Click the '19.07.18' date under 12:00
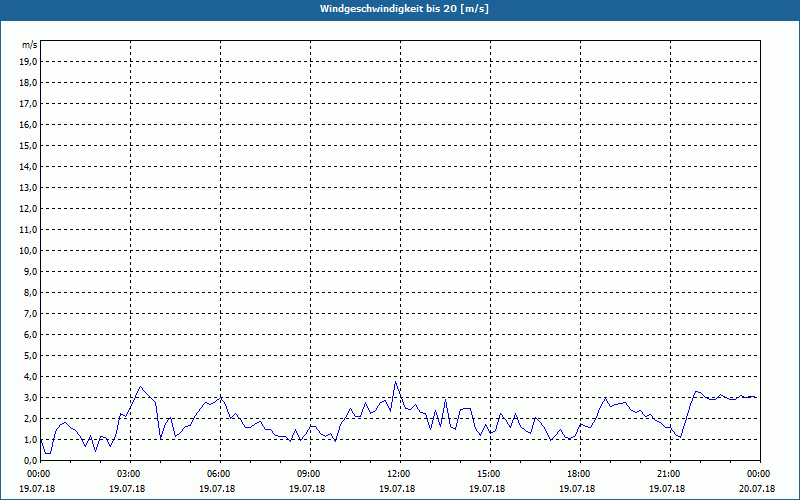Viewport: 800px width, 500px height. coord(397,489)
